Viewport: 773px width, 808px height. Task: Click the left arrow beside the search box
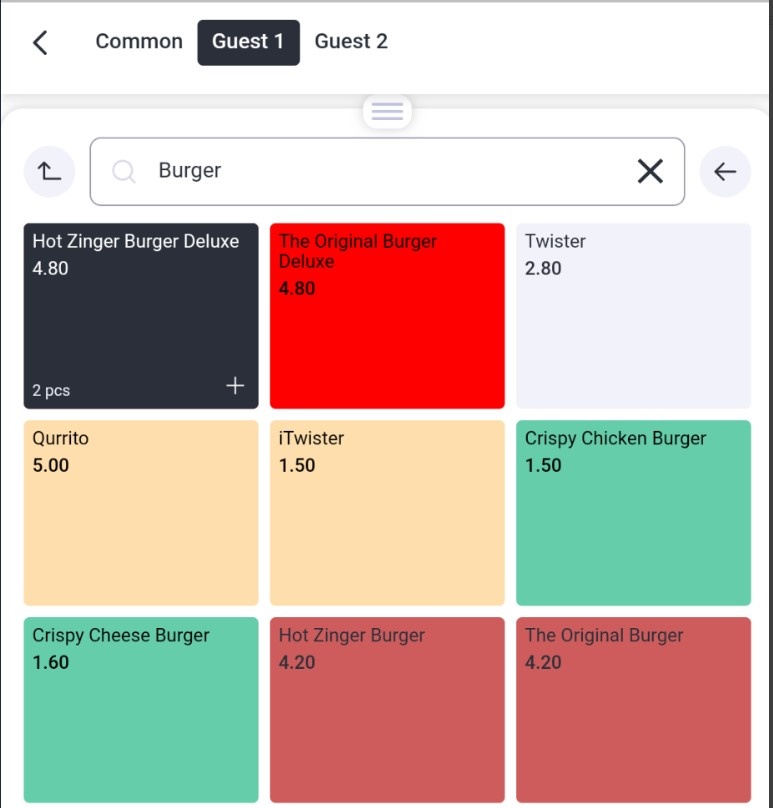click(725, 171)
